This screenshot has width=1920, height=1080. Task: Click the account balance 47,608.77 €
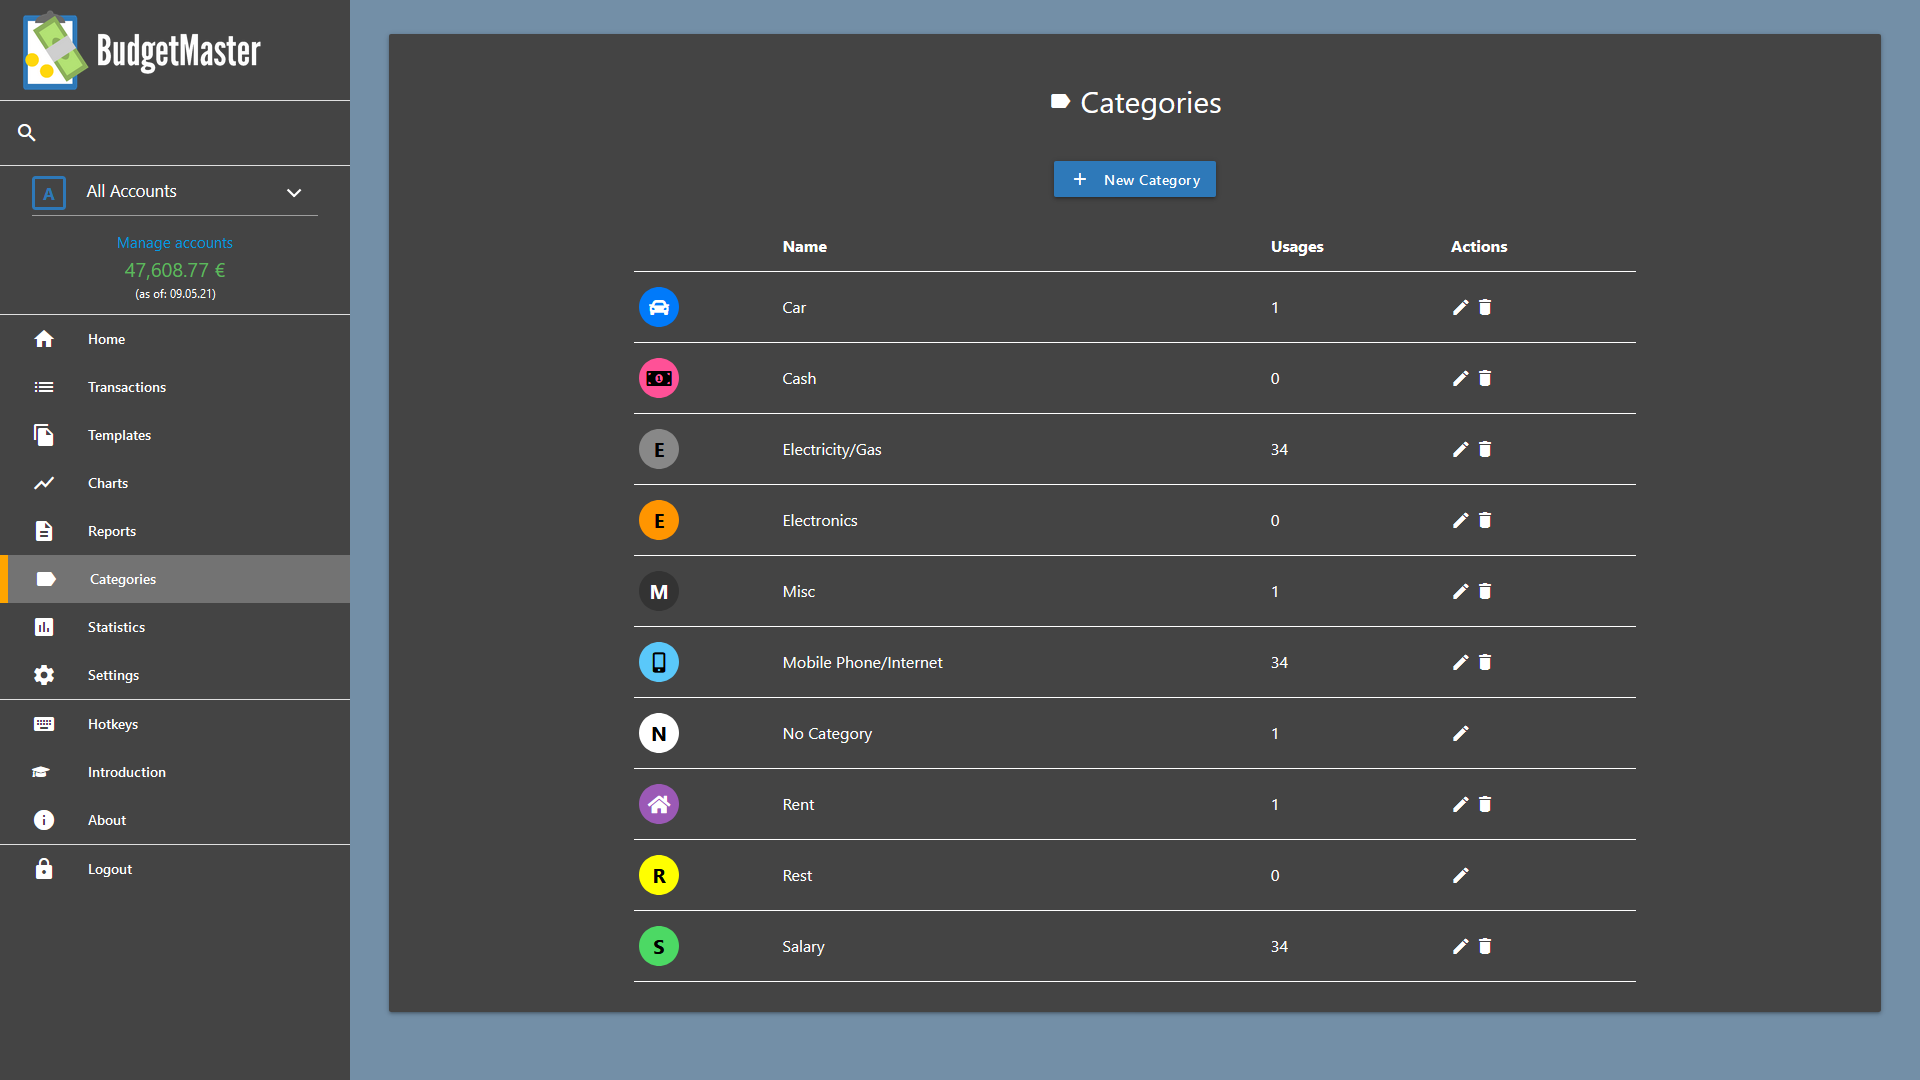click(x=174, y=270)
